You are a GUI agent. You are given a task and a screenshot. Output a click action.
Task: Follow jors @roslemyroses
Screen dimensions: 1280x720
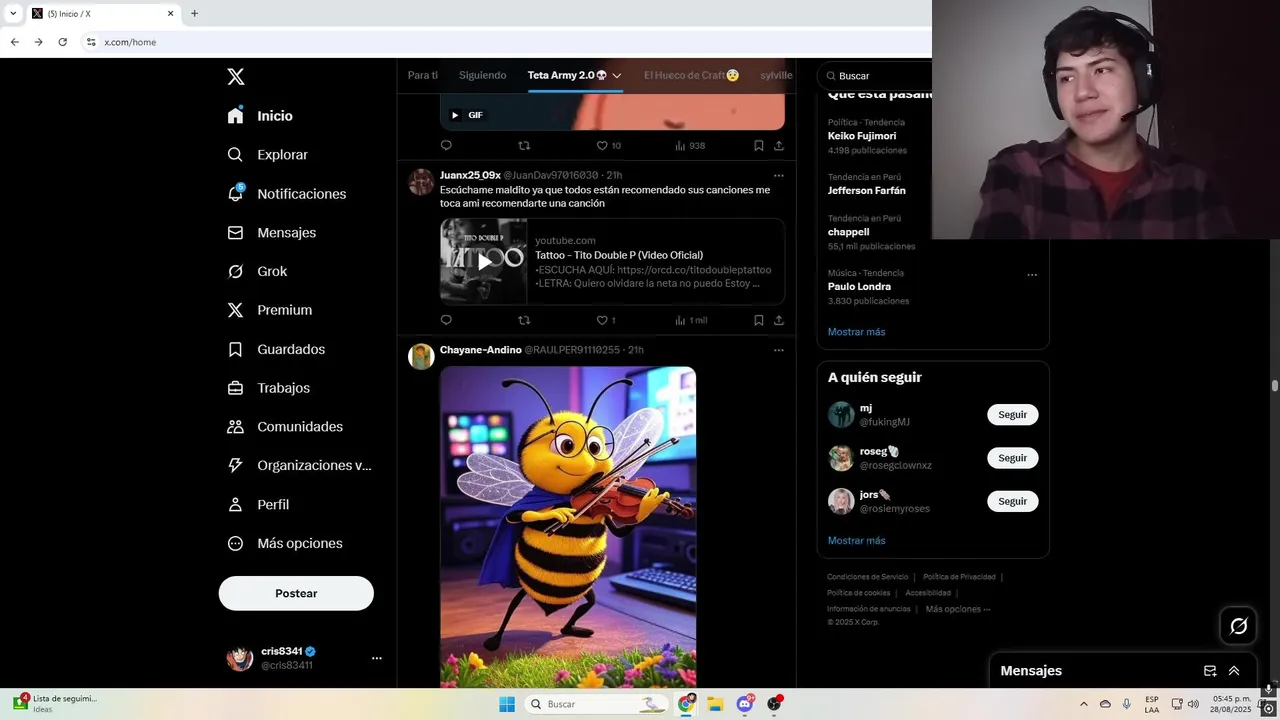tap(1012, 501)
